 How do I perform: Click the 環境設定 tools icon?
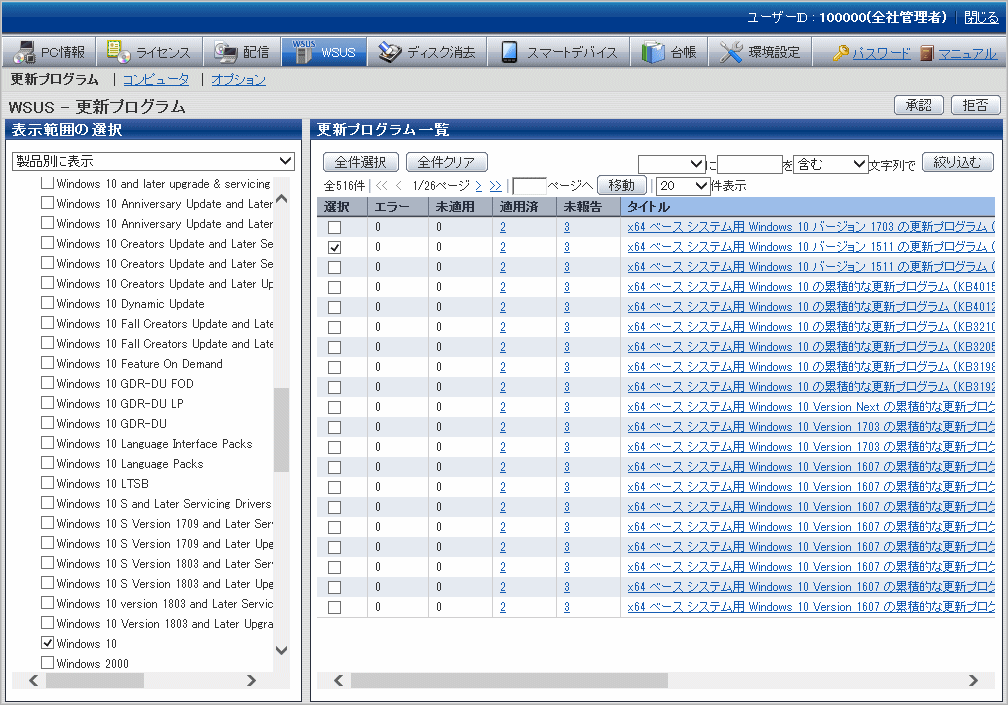point(731,52)
